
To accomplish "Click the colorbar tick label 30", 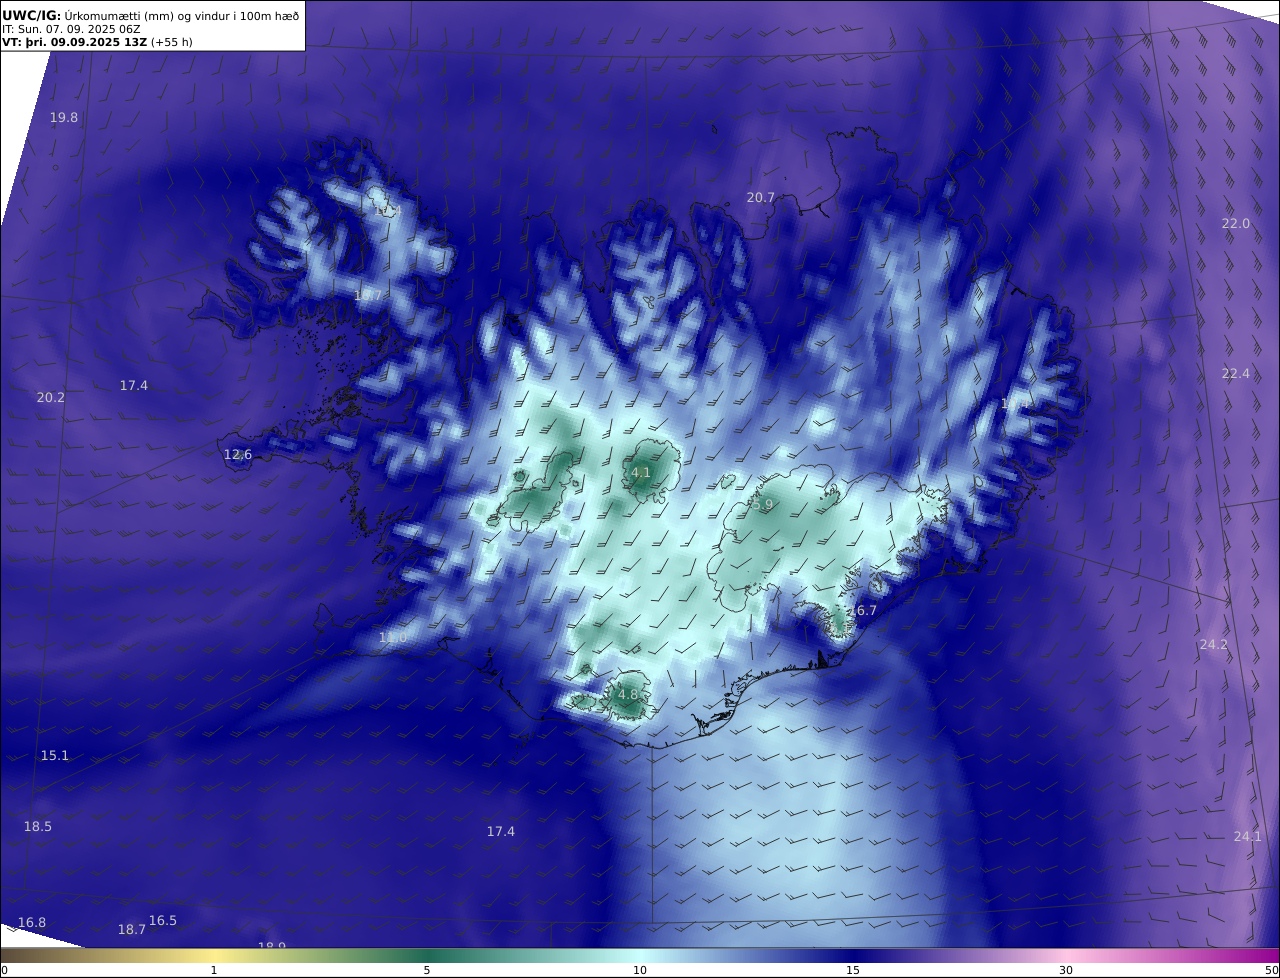I will click(1066, 970).
